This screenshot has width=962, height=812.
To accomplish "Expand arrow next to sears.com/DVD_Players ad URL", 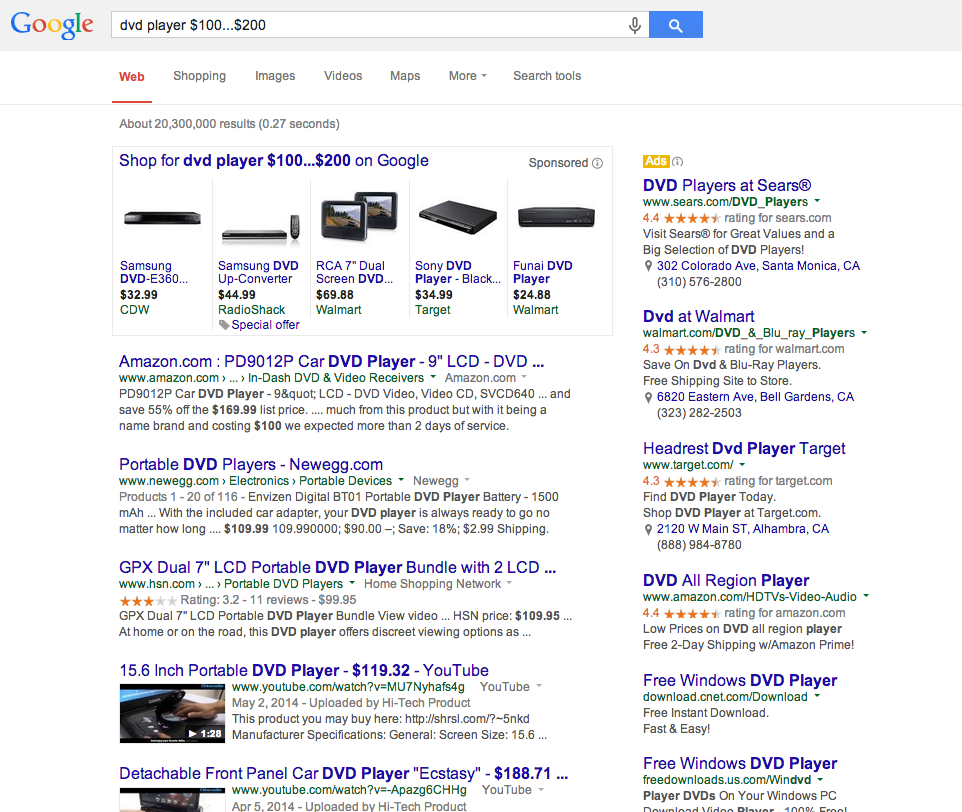I will point(817,201).
